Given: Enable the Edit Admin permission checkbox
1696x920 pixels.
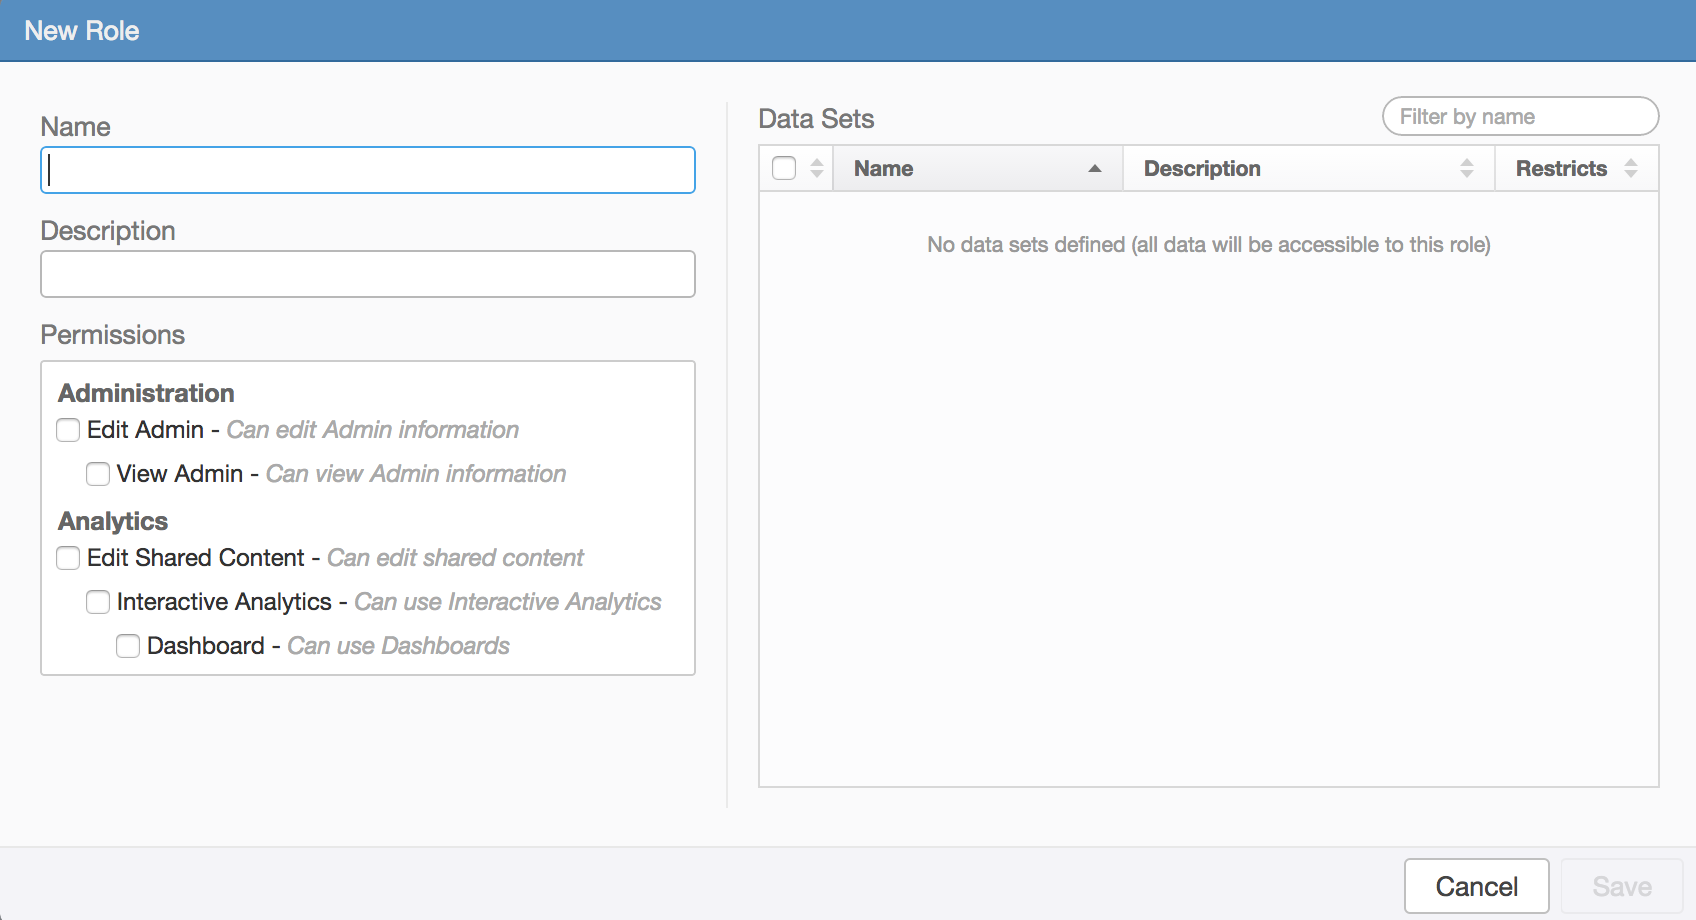Looking at the screenshot, I should (68, 430).
